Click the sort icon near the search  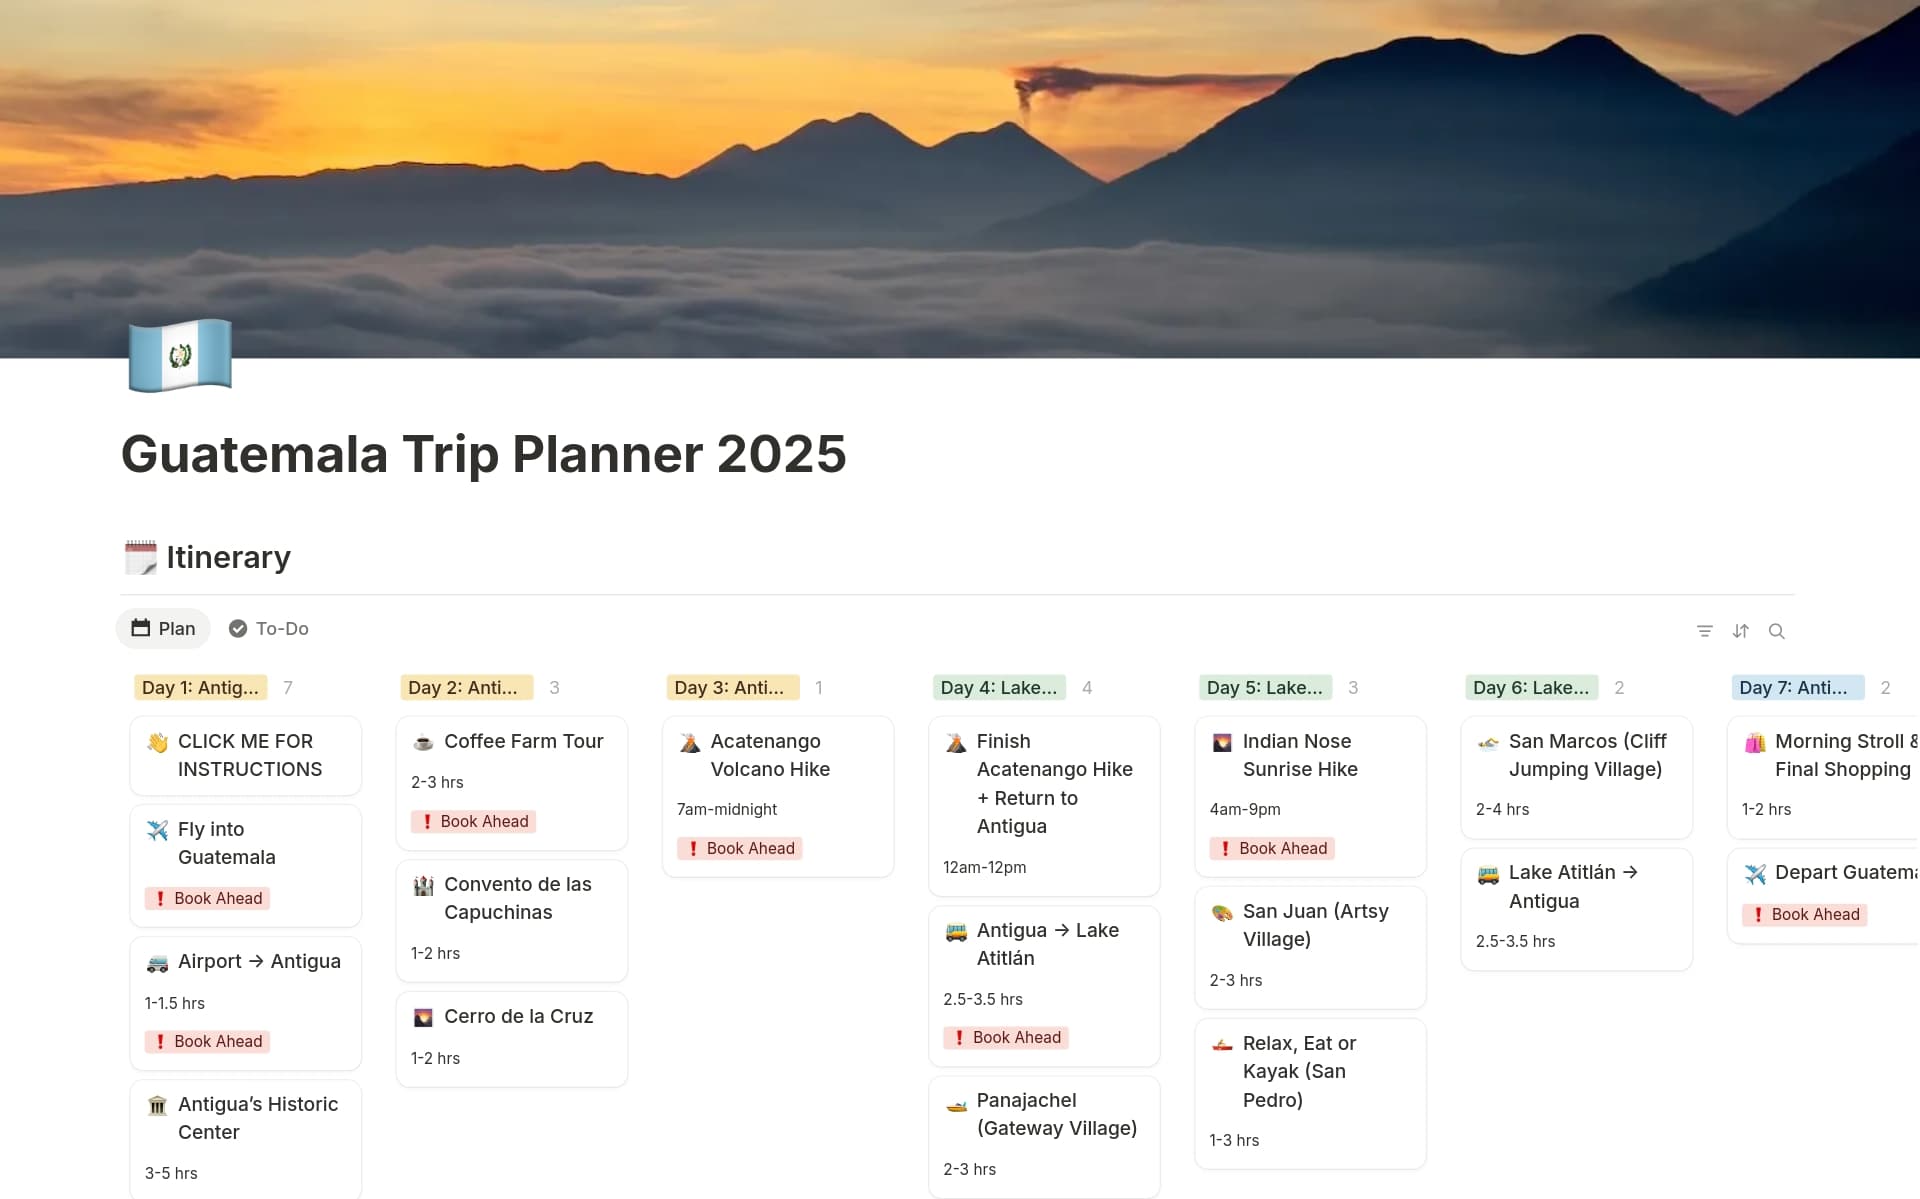click(x=1741, y=631)
